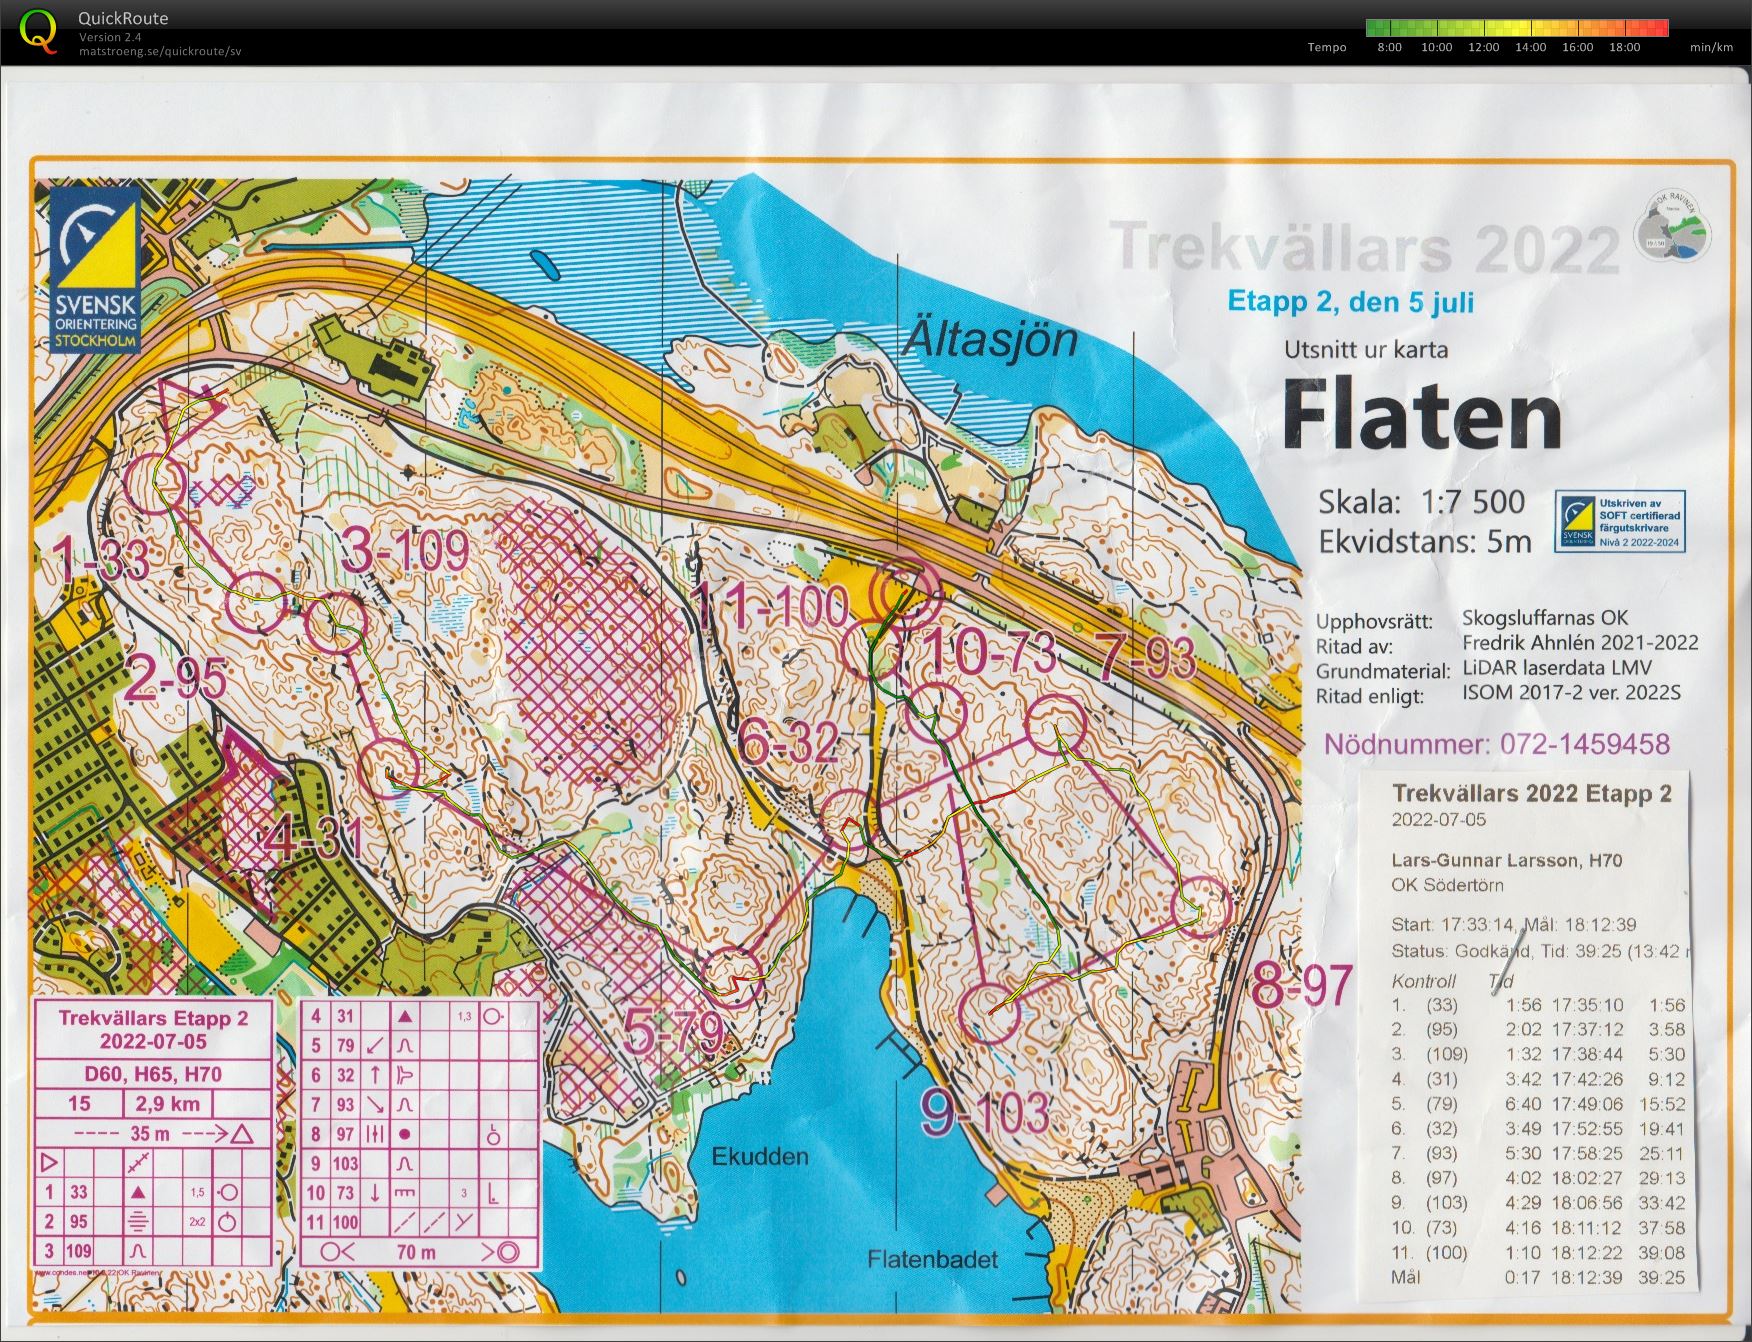
Task: Click the finish double-circle on the map
Action: 907,591
